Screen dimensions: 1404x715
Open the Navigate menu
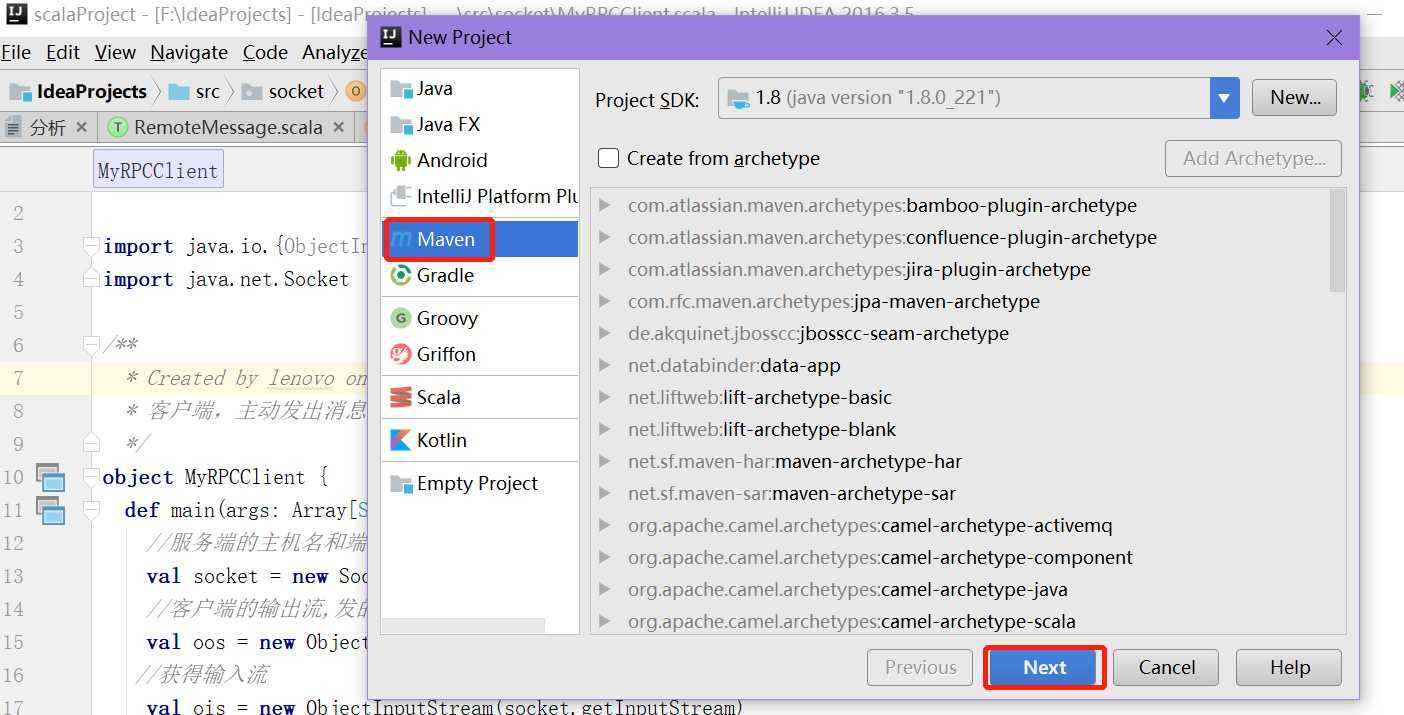pyautogui.click(x=189, y=53)
